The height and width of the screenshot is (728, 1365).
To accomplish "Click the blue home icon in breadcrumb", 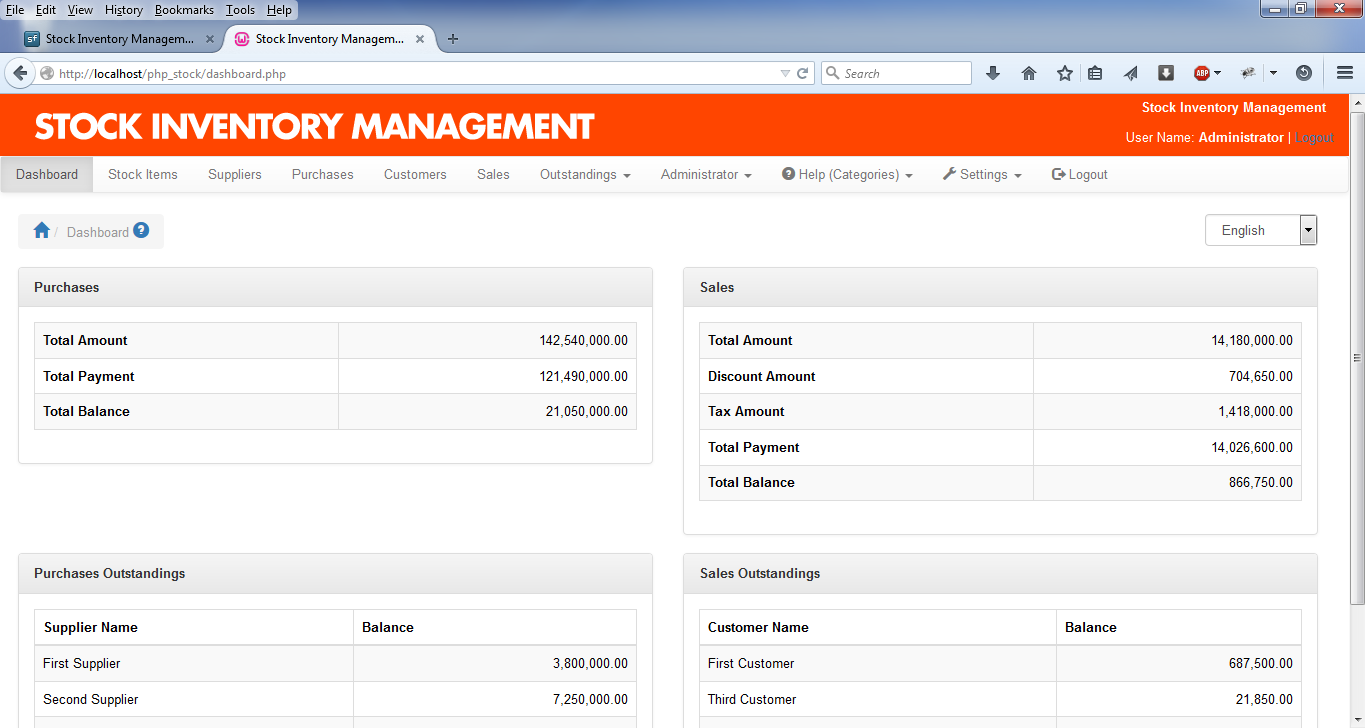I will click(41, 231).
